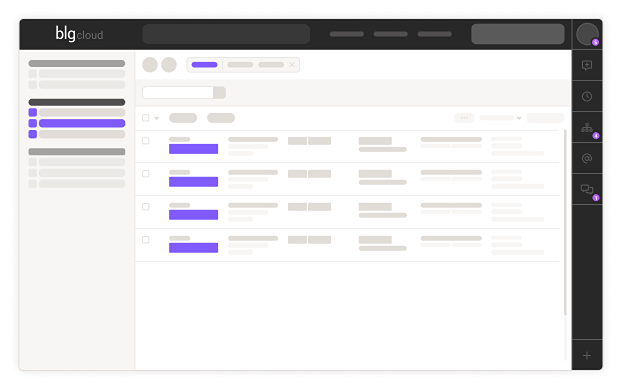Expand the arrow next to select-all checkbox

(156, 118)
